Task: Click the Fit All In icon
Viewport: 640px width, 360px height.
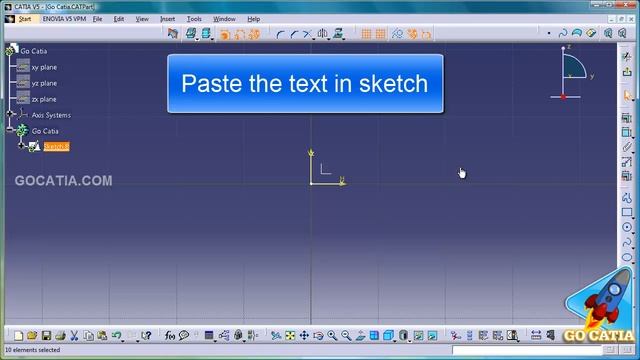Action: [290, 336]
